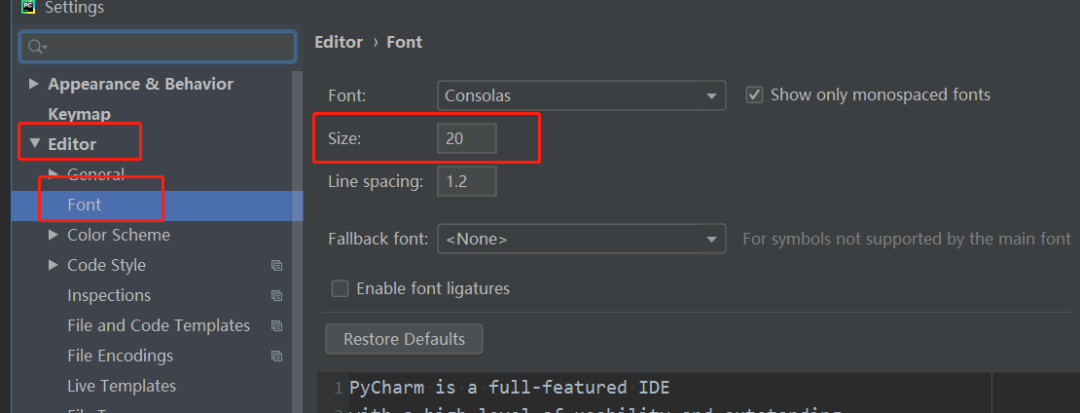Open File Encodings settings
The width and height of the screenshot is (1080, 413).
(120, 356)
